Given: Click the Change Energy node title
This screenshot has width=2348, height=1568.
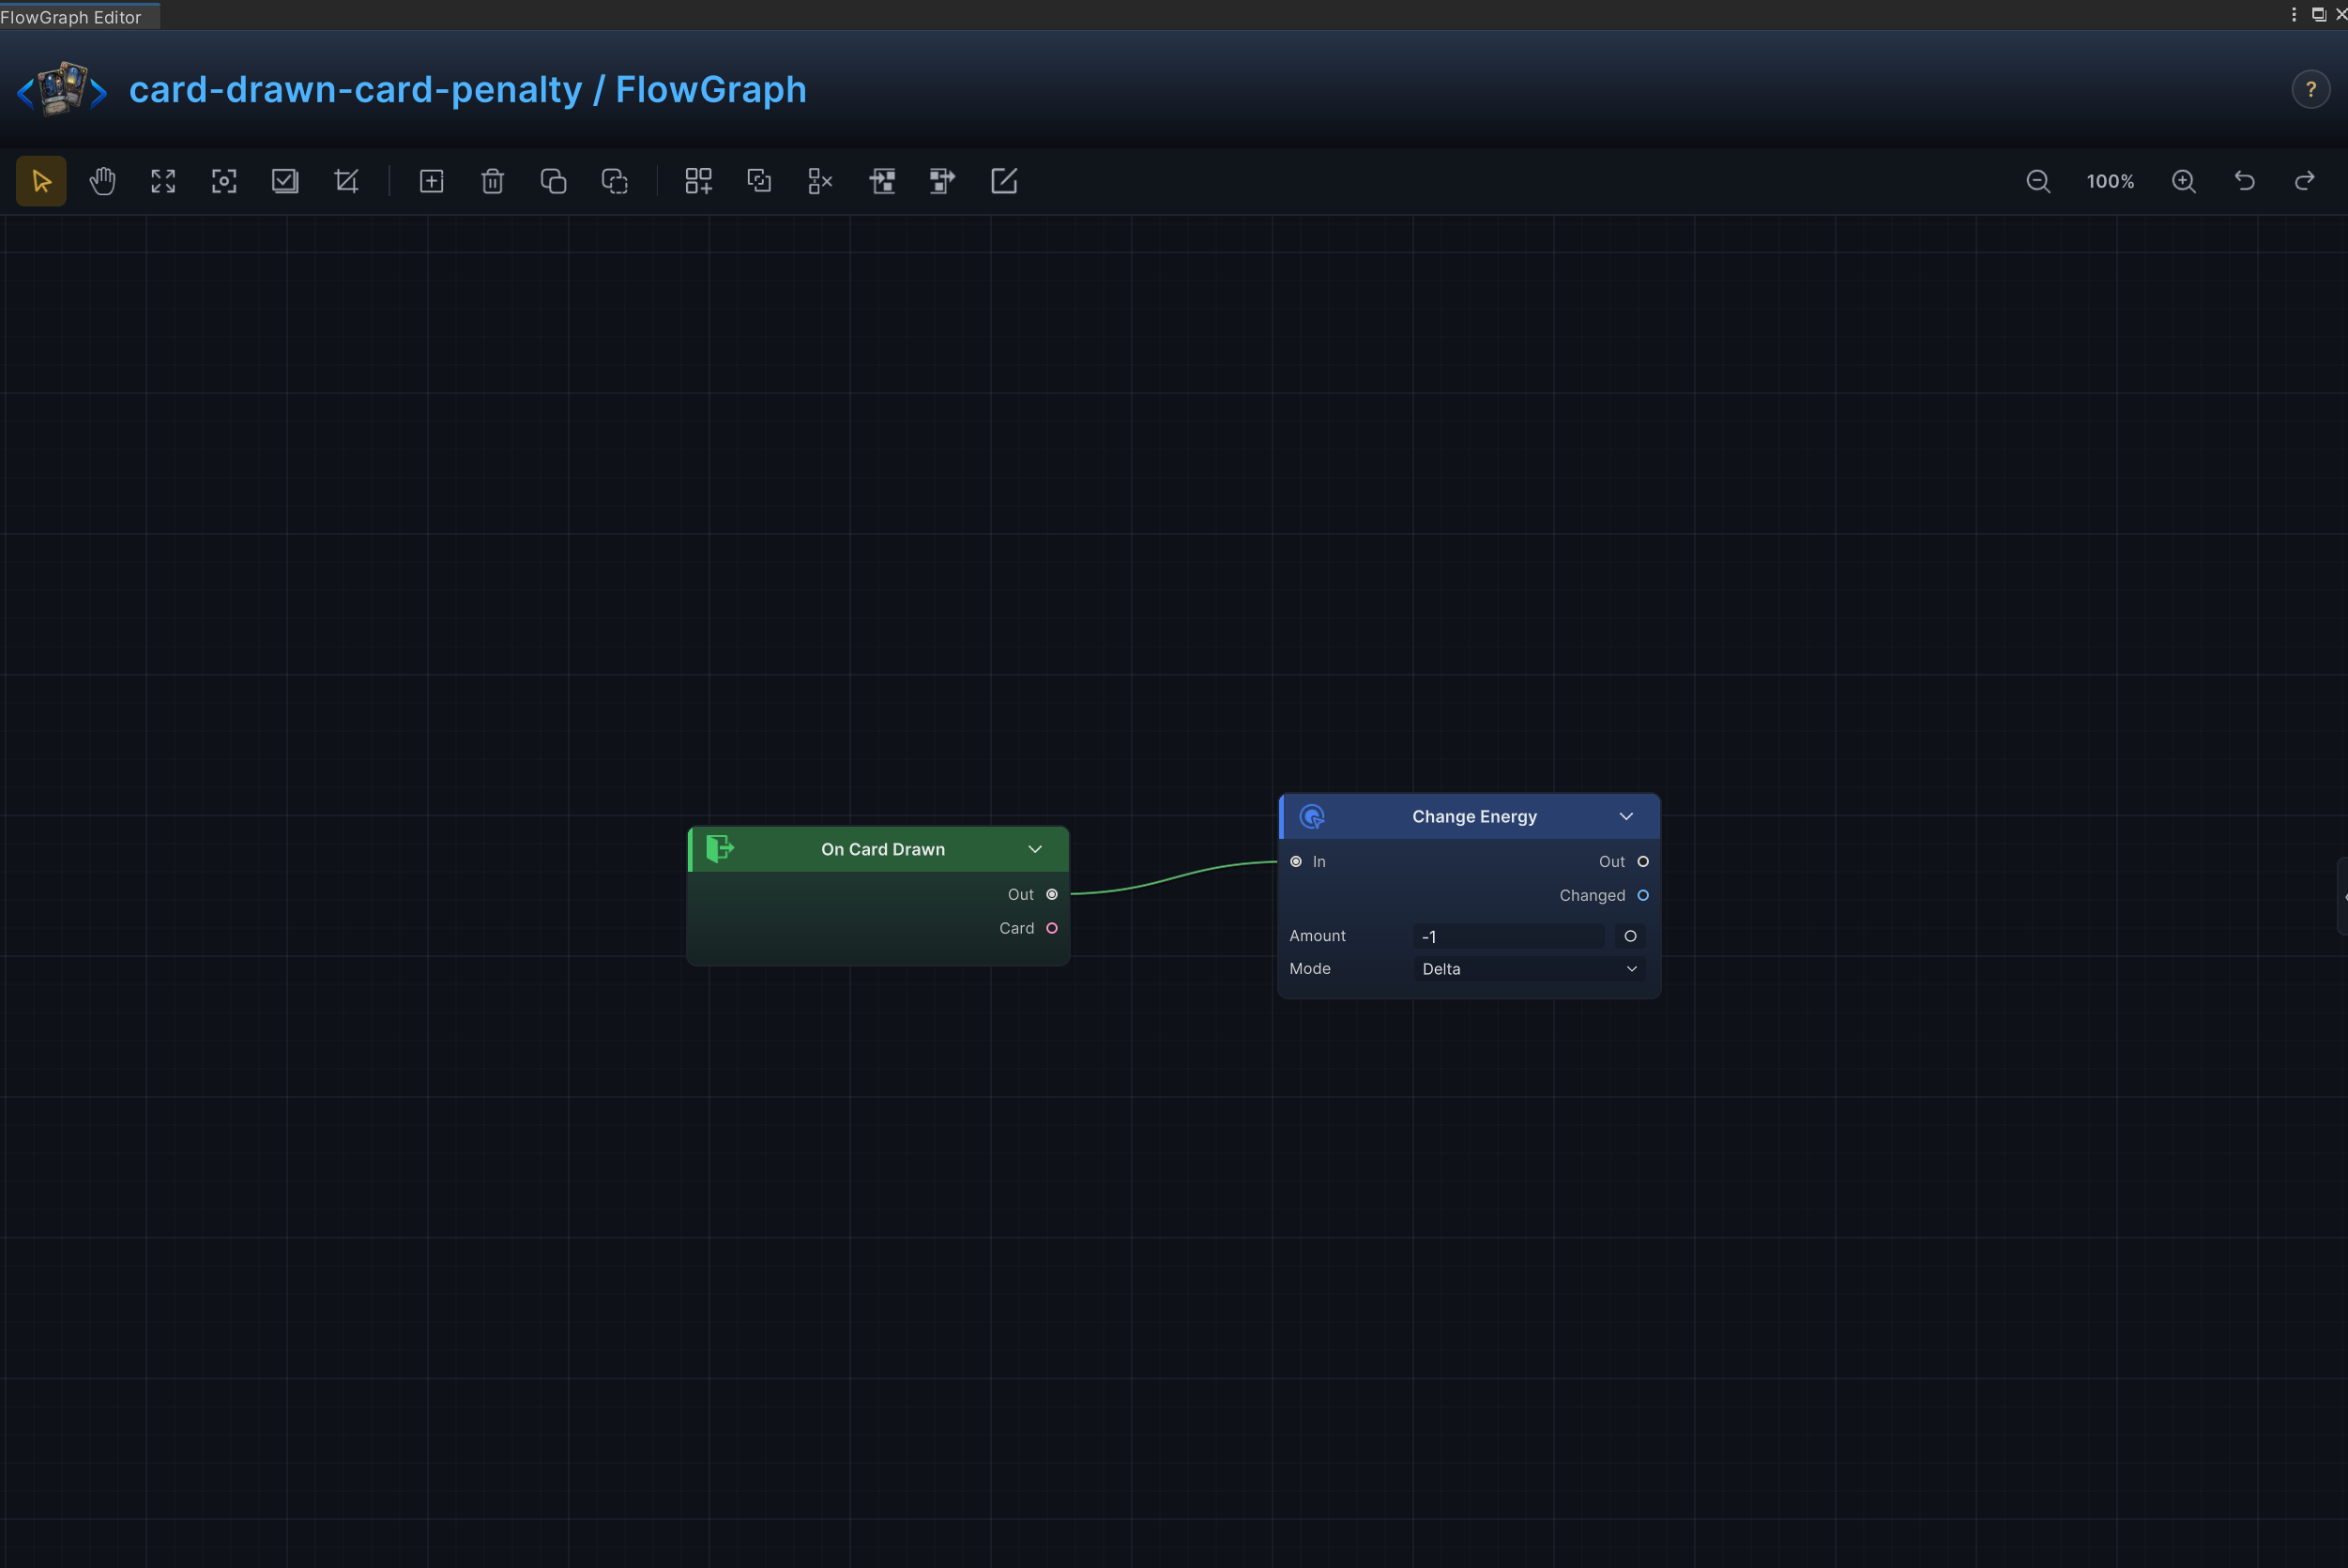Looking at the screenshot, I should click(1474, 816).
